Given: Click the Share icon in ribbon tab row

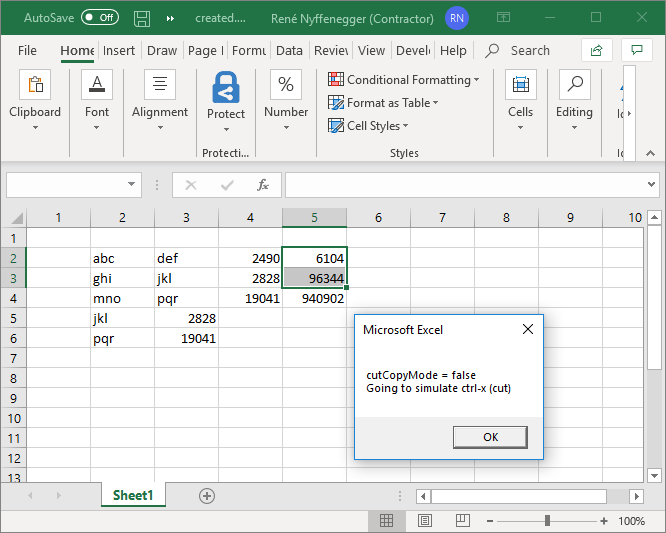Looking at the screenshot, I should click(597, 50).
